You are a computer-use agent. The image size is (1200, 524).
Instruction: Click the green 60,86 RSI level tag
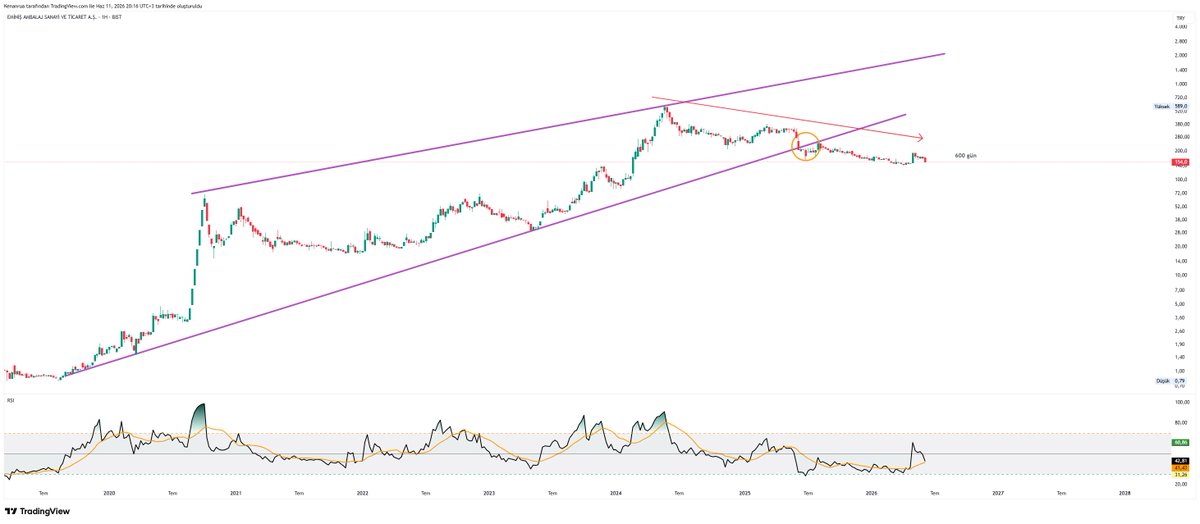[x=1180, y=441]
